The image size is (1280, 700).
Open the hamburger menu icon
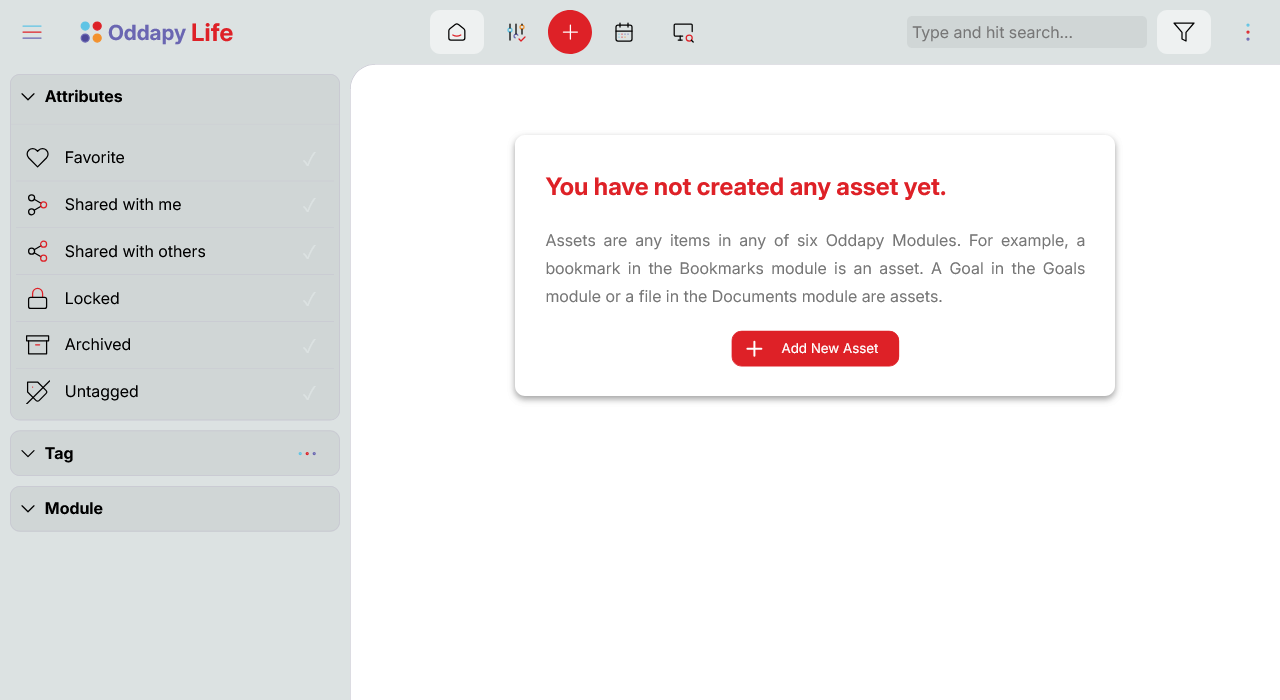tap(32, 33)
